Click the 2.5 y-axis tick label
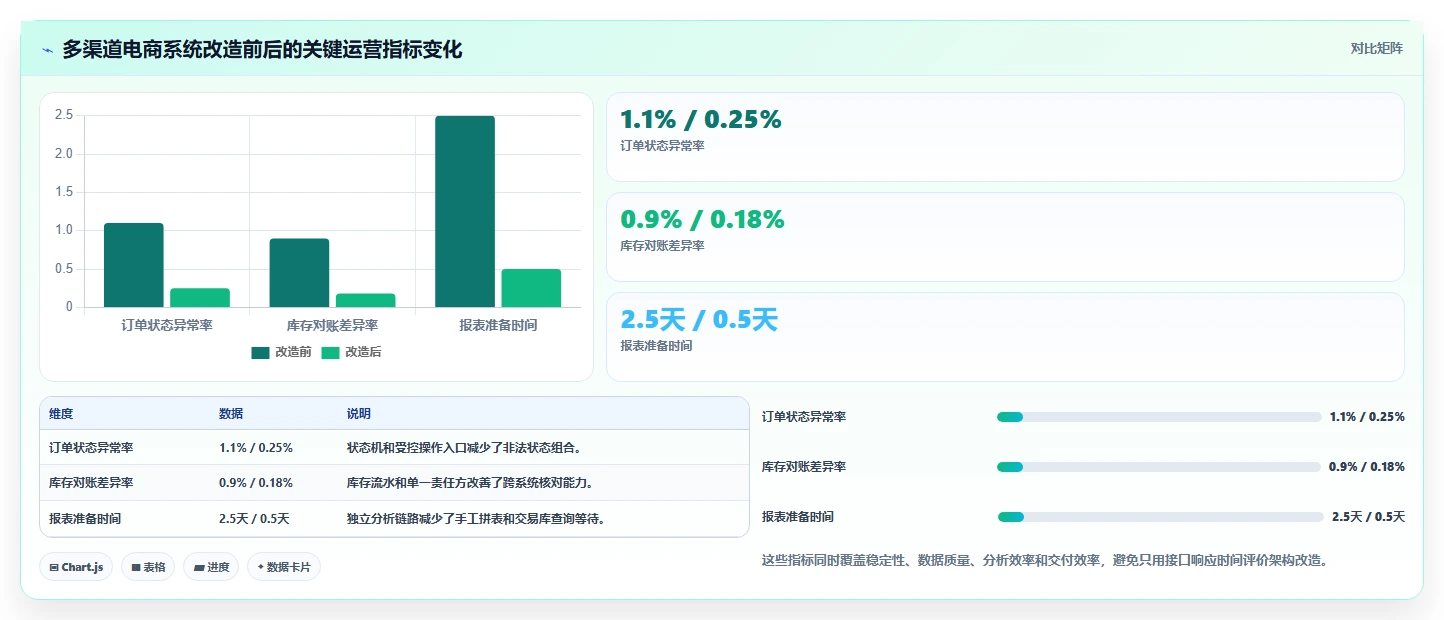This screenshot has height=620, width=1444. pos(64,115)
